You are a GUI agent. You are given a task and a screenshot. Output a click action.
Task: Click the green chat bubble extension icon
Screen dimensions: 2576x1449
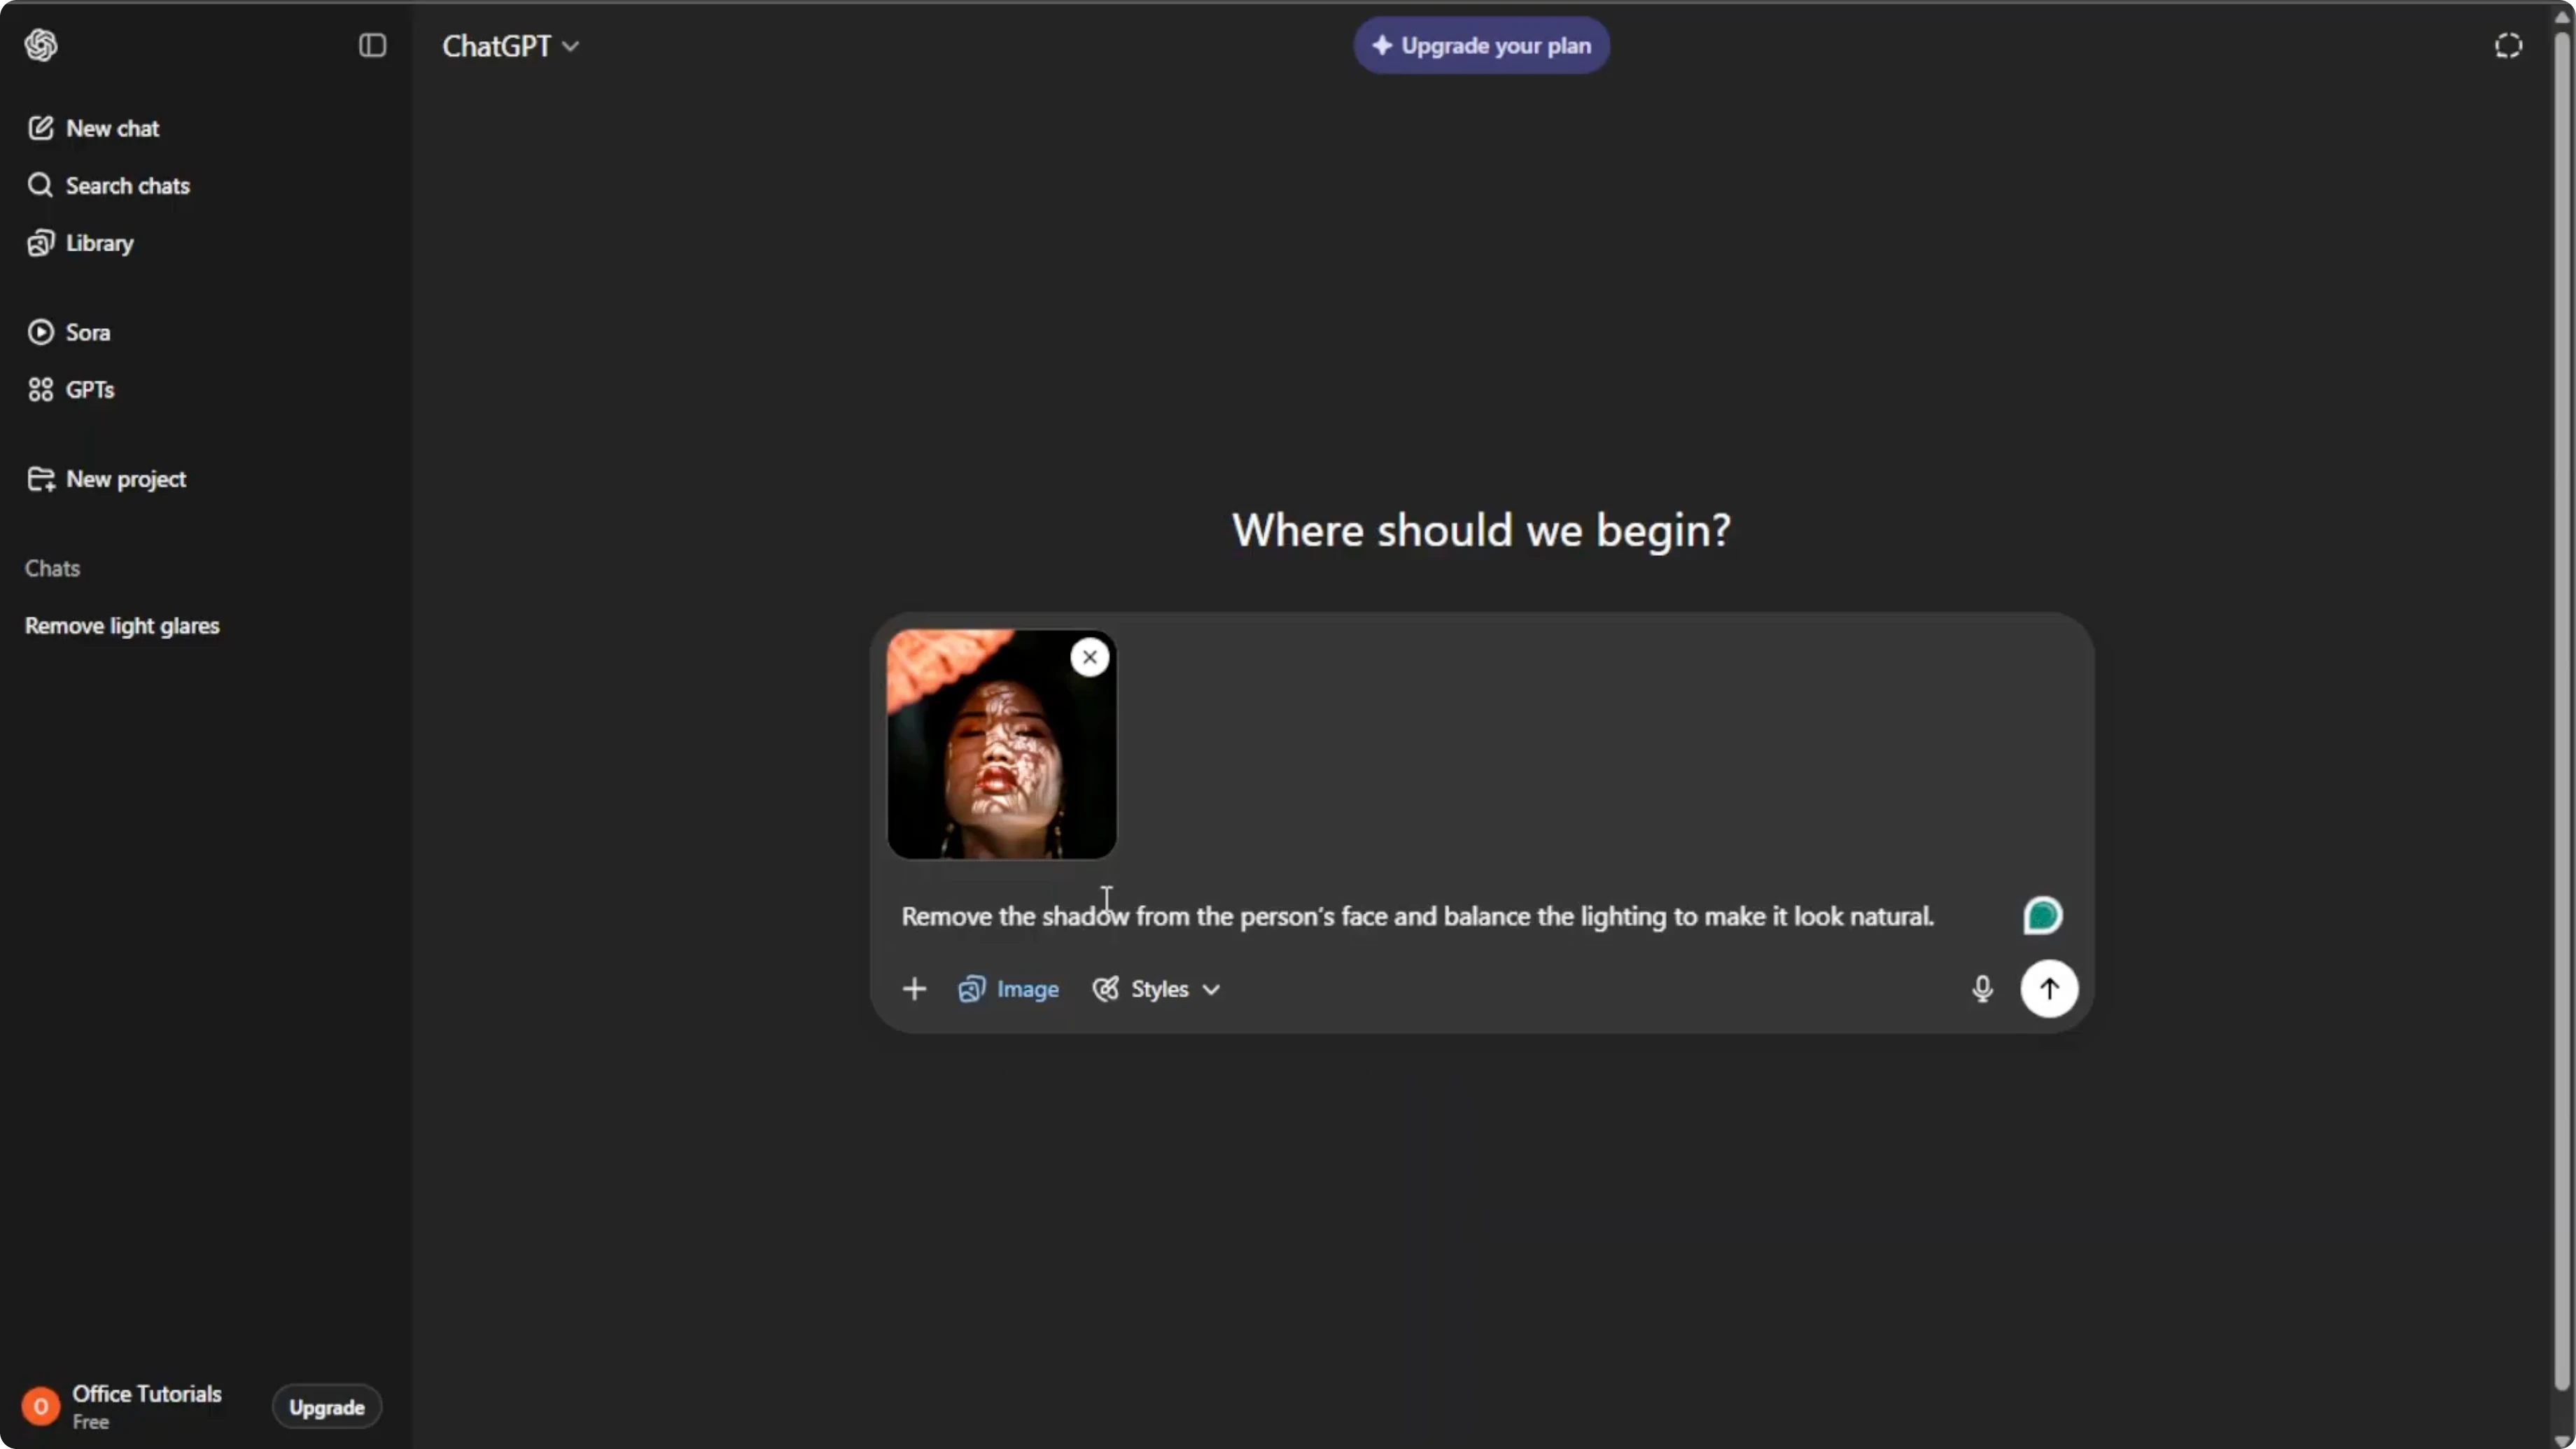2042,915
